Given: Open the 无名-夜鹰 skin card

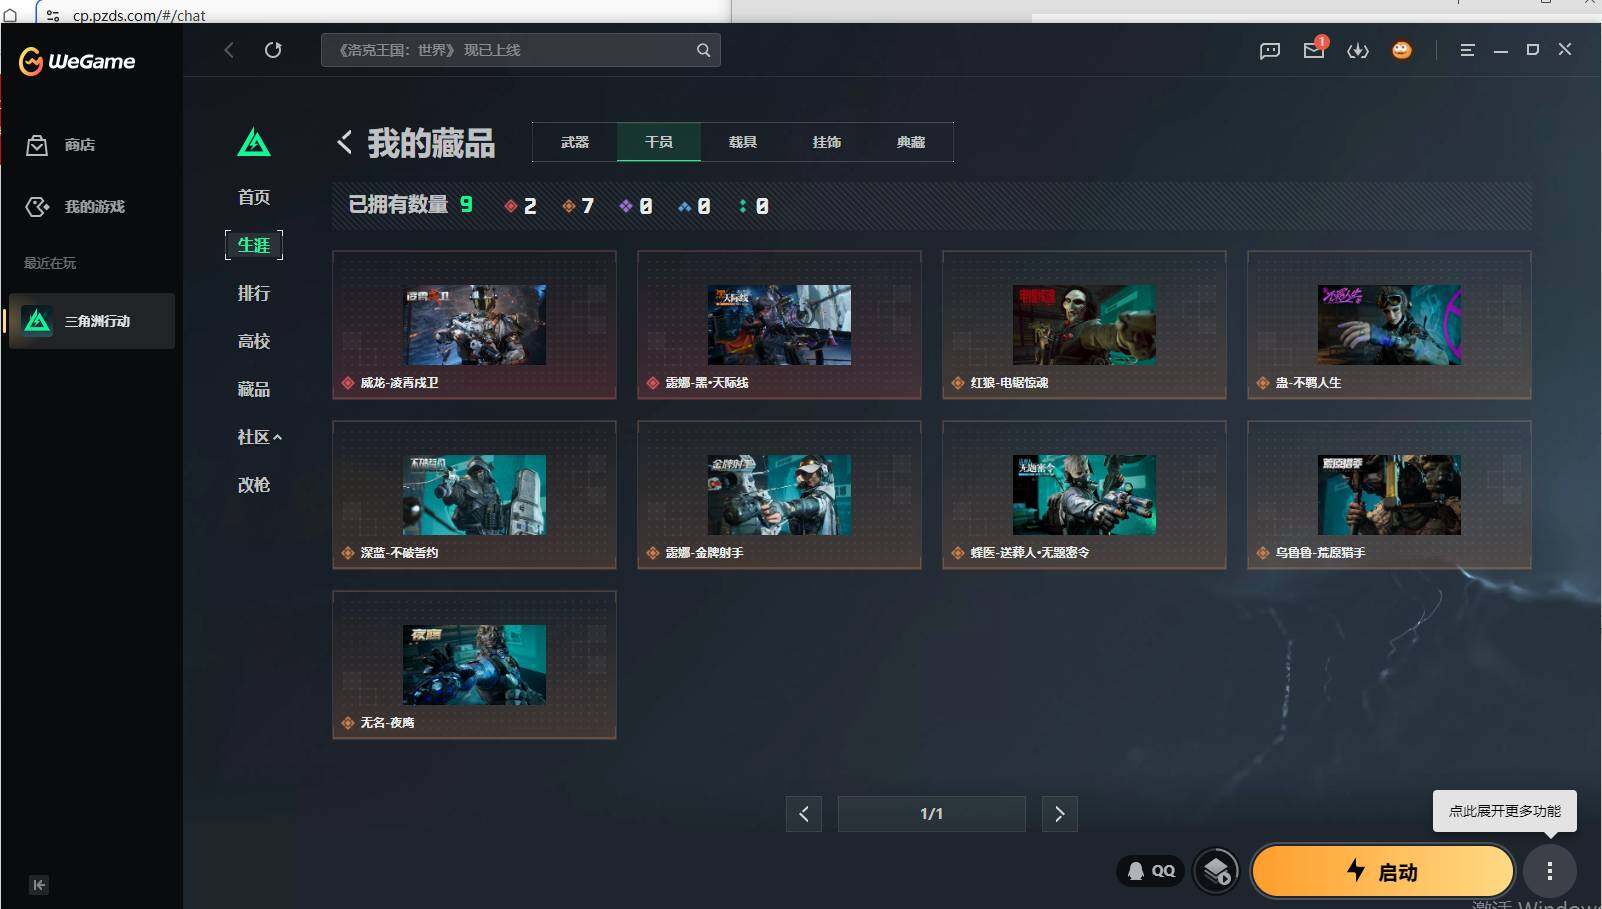Looking at the screenshot, I should (474, 665).
